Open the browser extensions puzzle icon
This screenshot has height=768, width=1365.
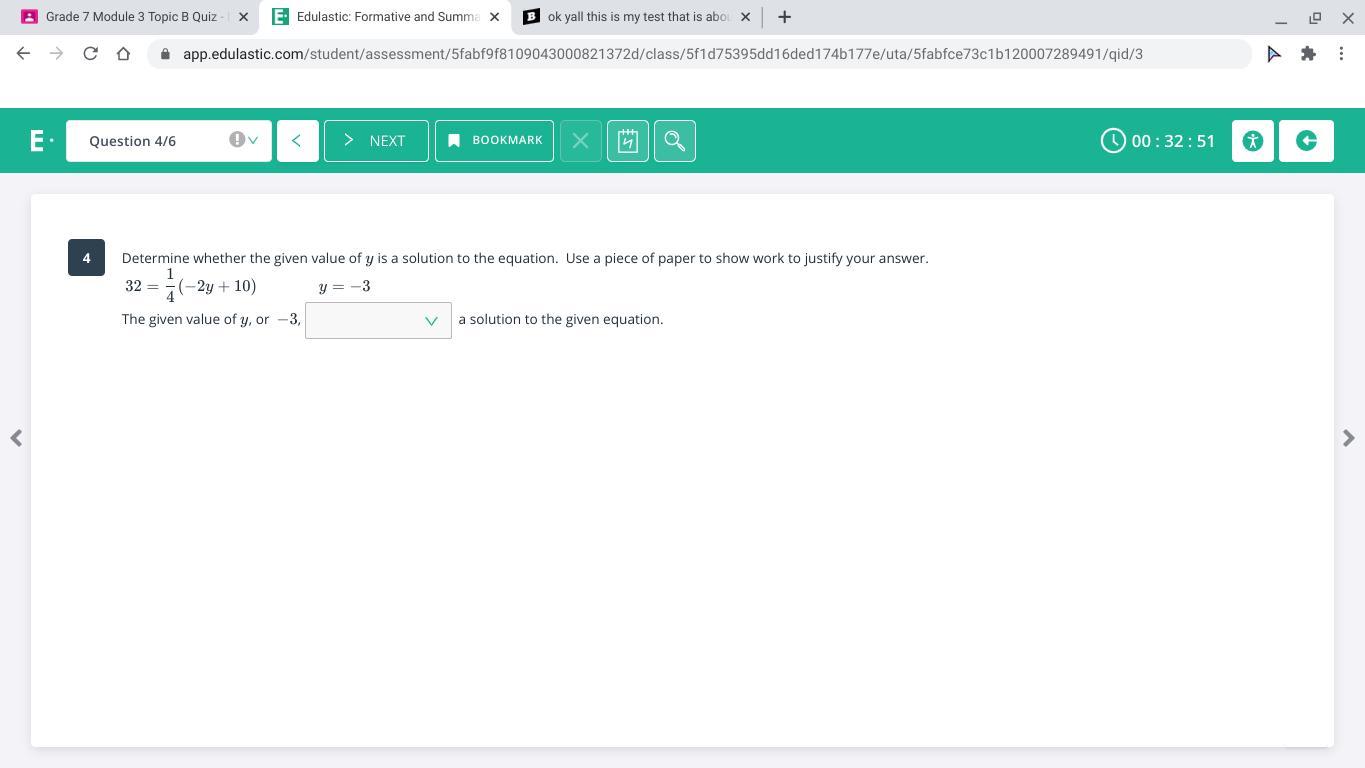pos(1308,54)
